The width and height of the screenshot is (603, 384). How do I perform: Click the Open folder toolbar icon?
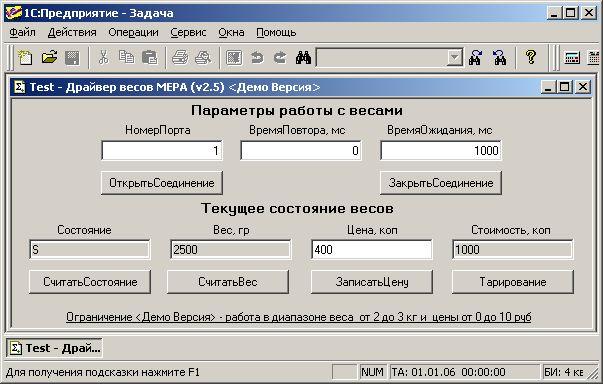[49, 58]
